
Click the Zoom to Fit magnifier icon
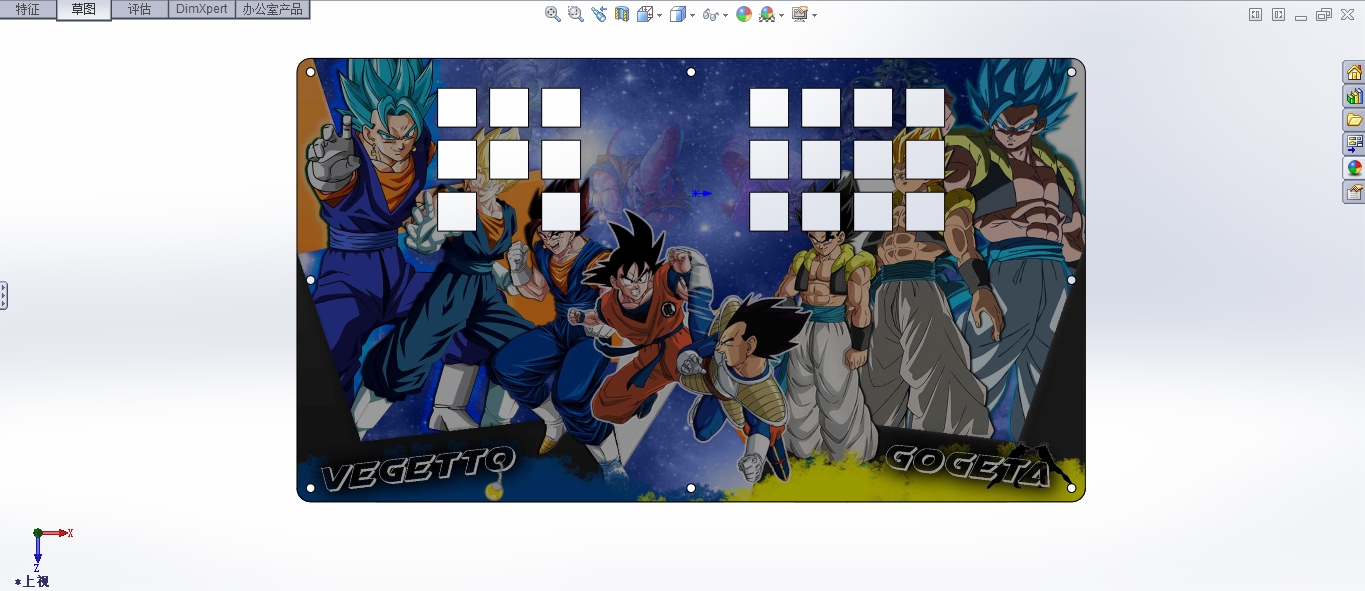[552, 14]
